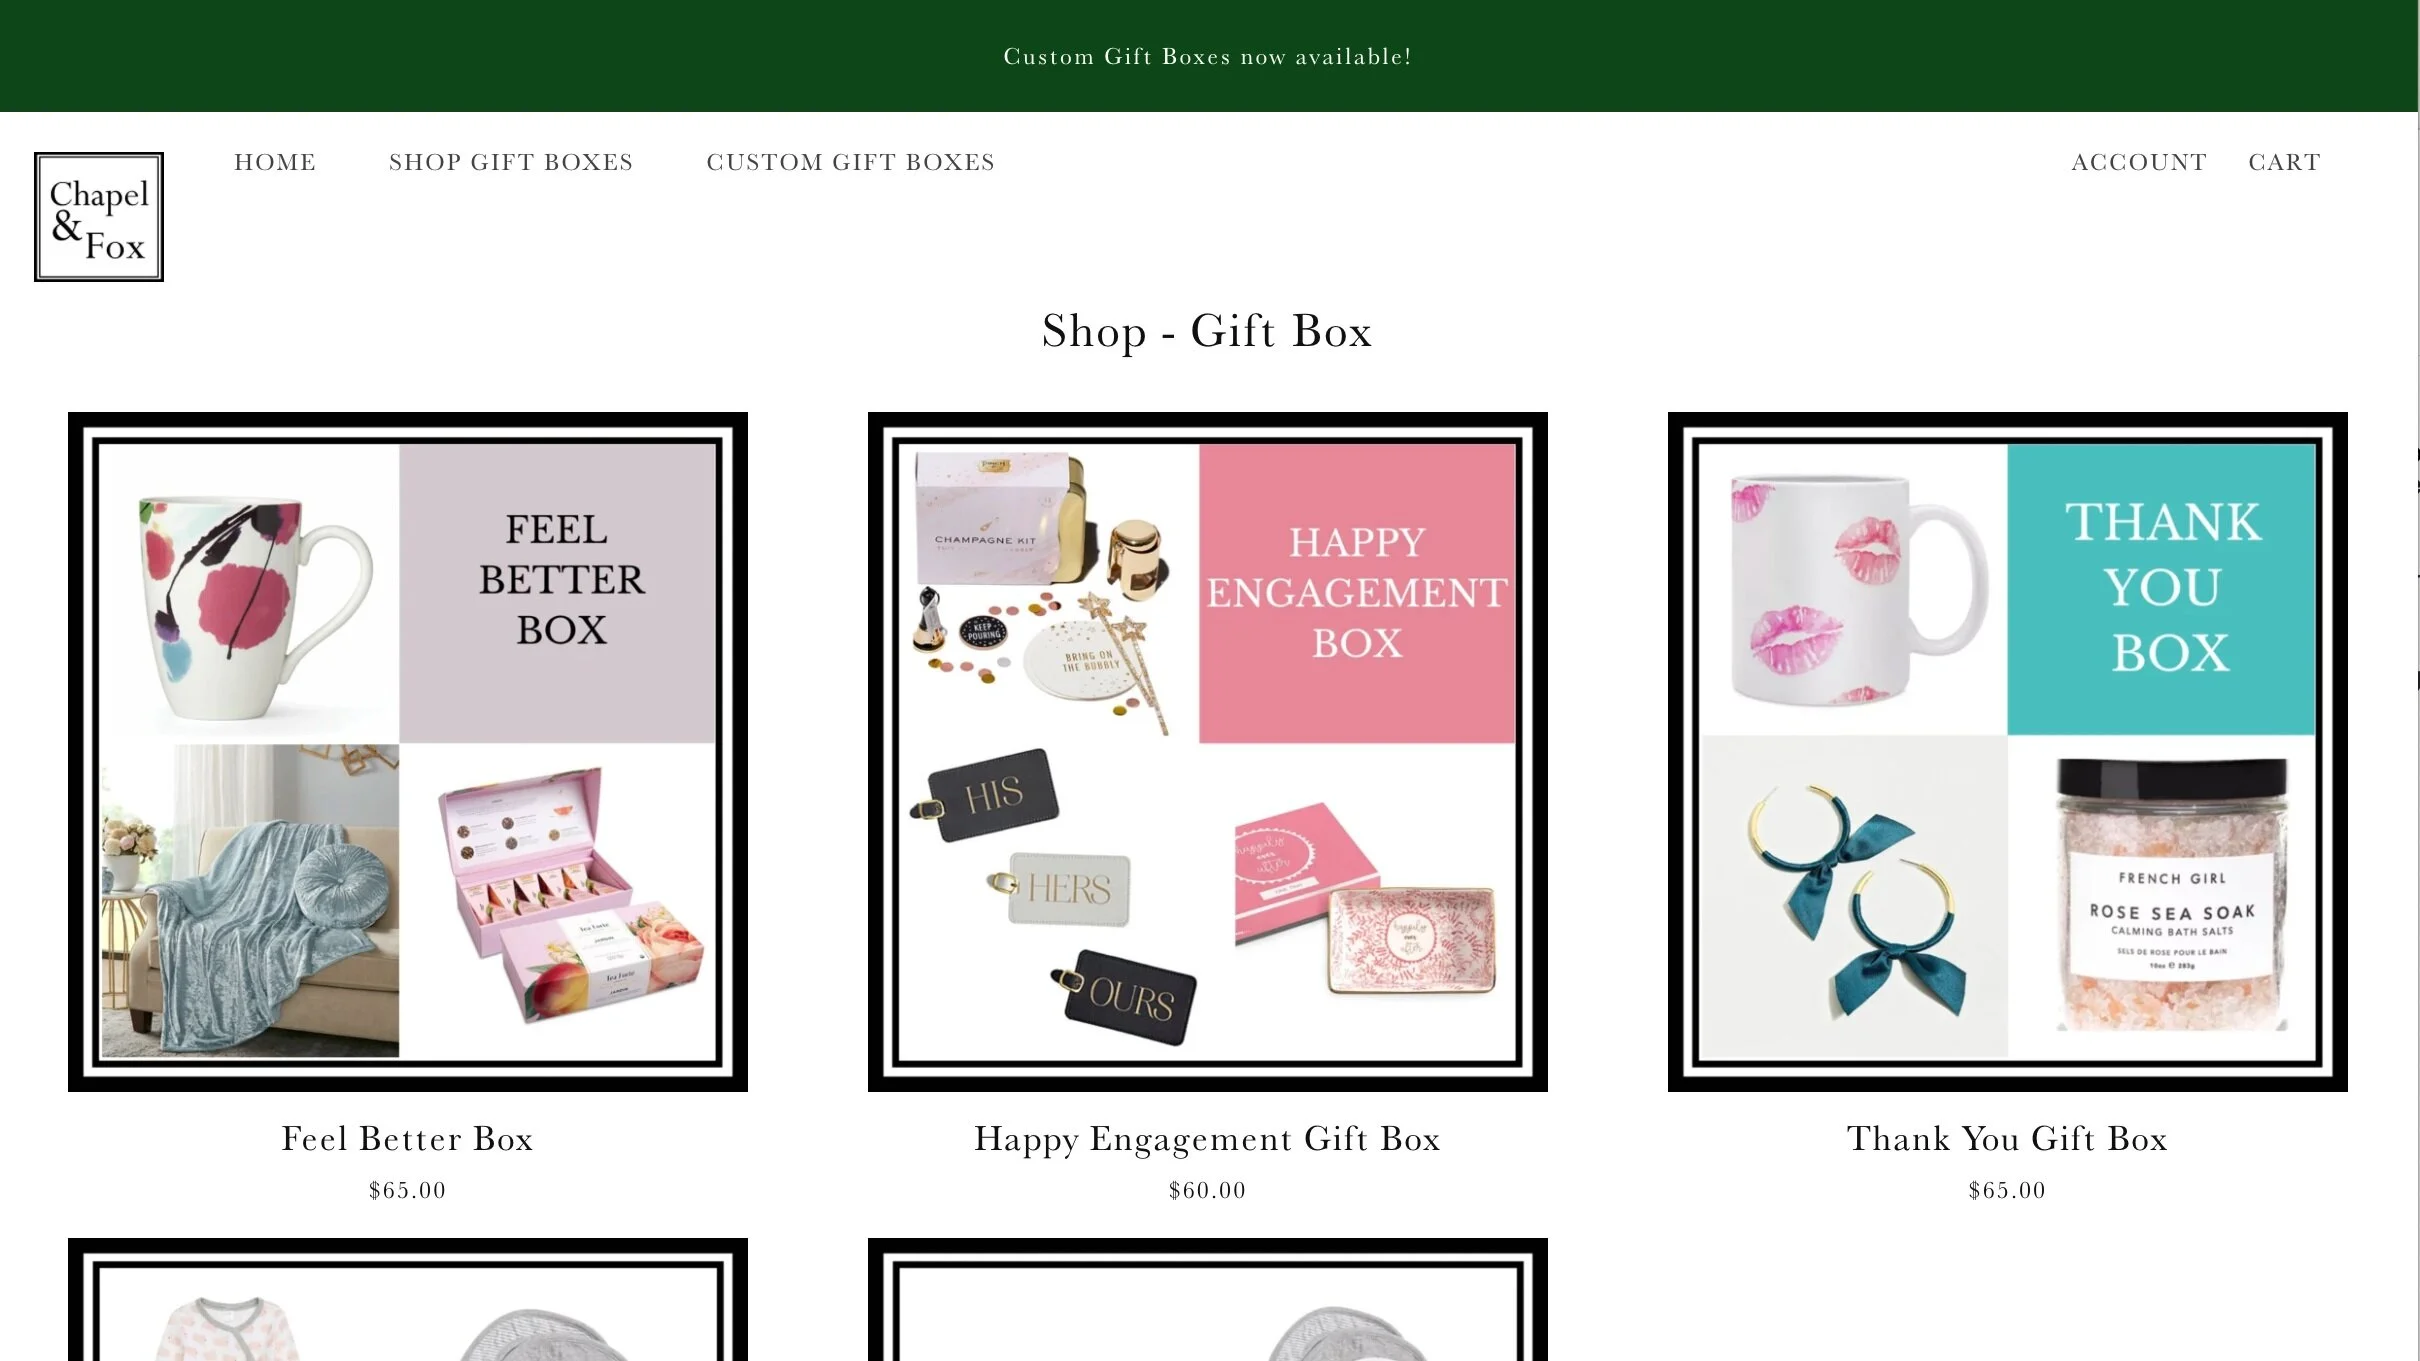Go to Shop Gift Boxes page

click(x=511, y=162)
